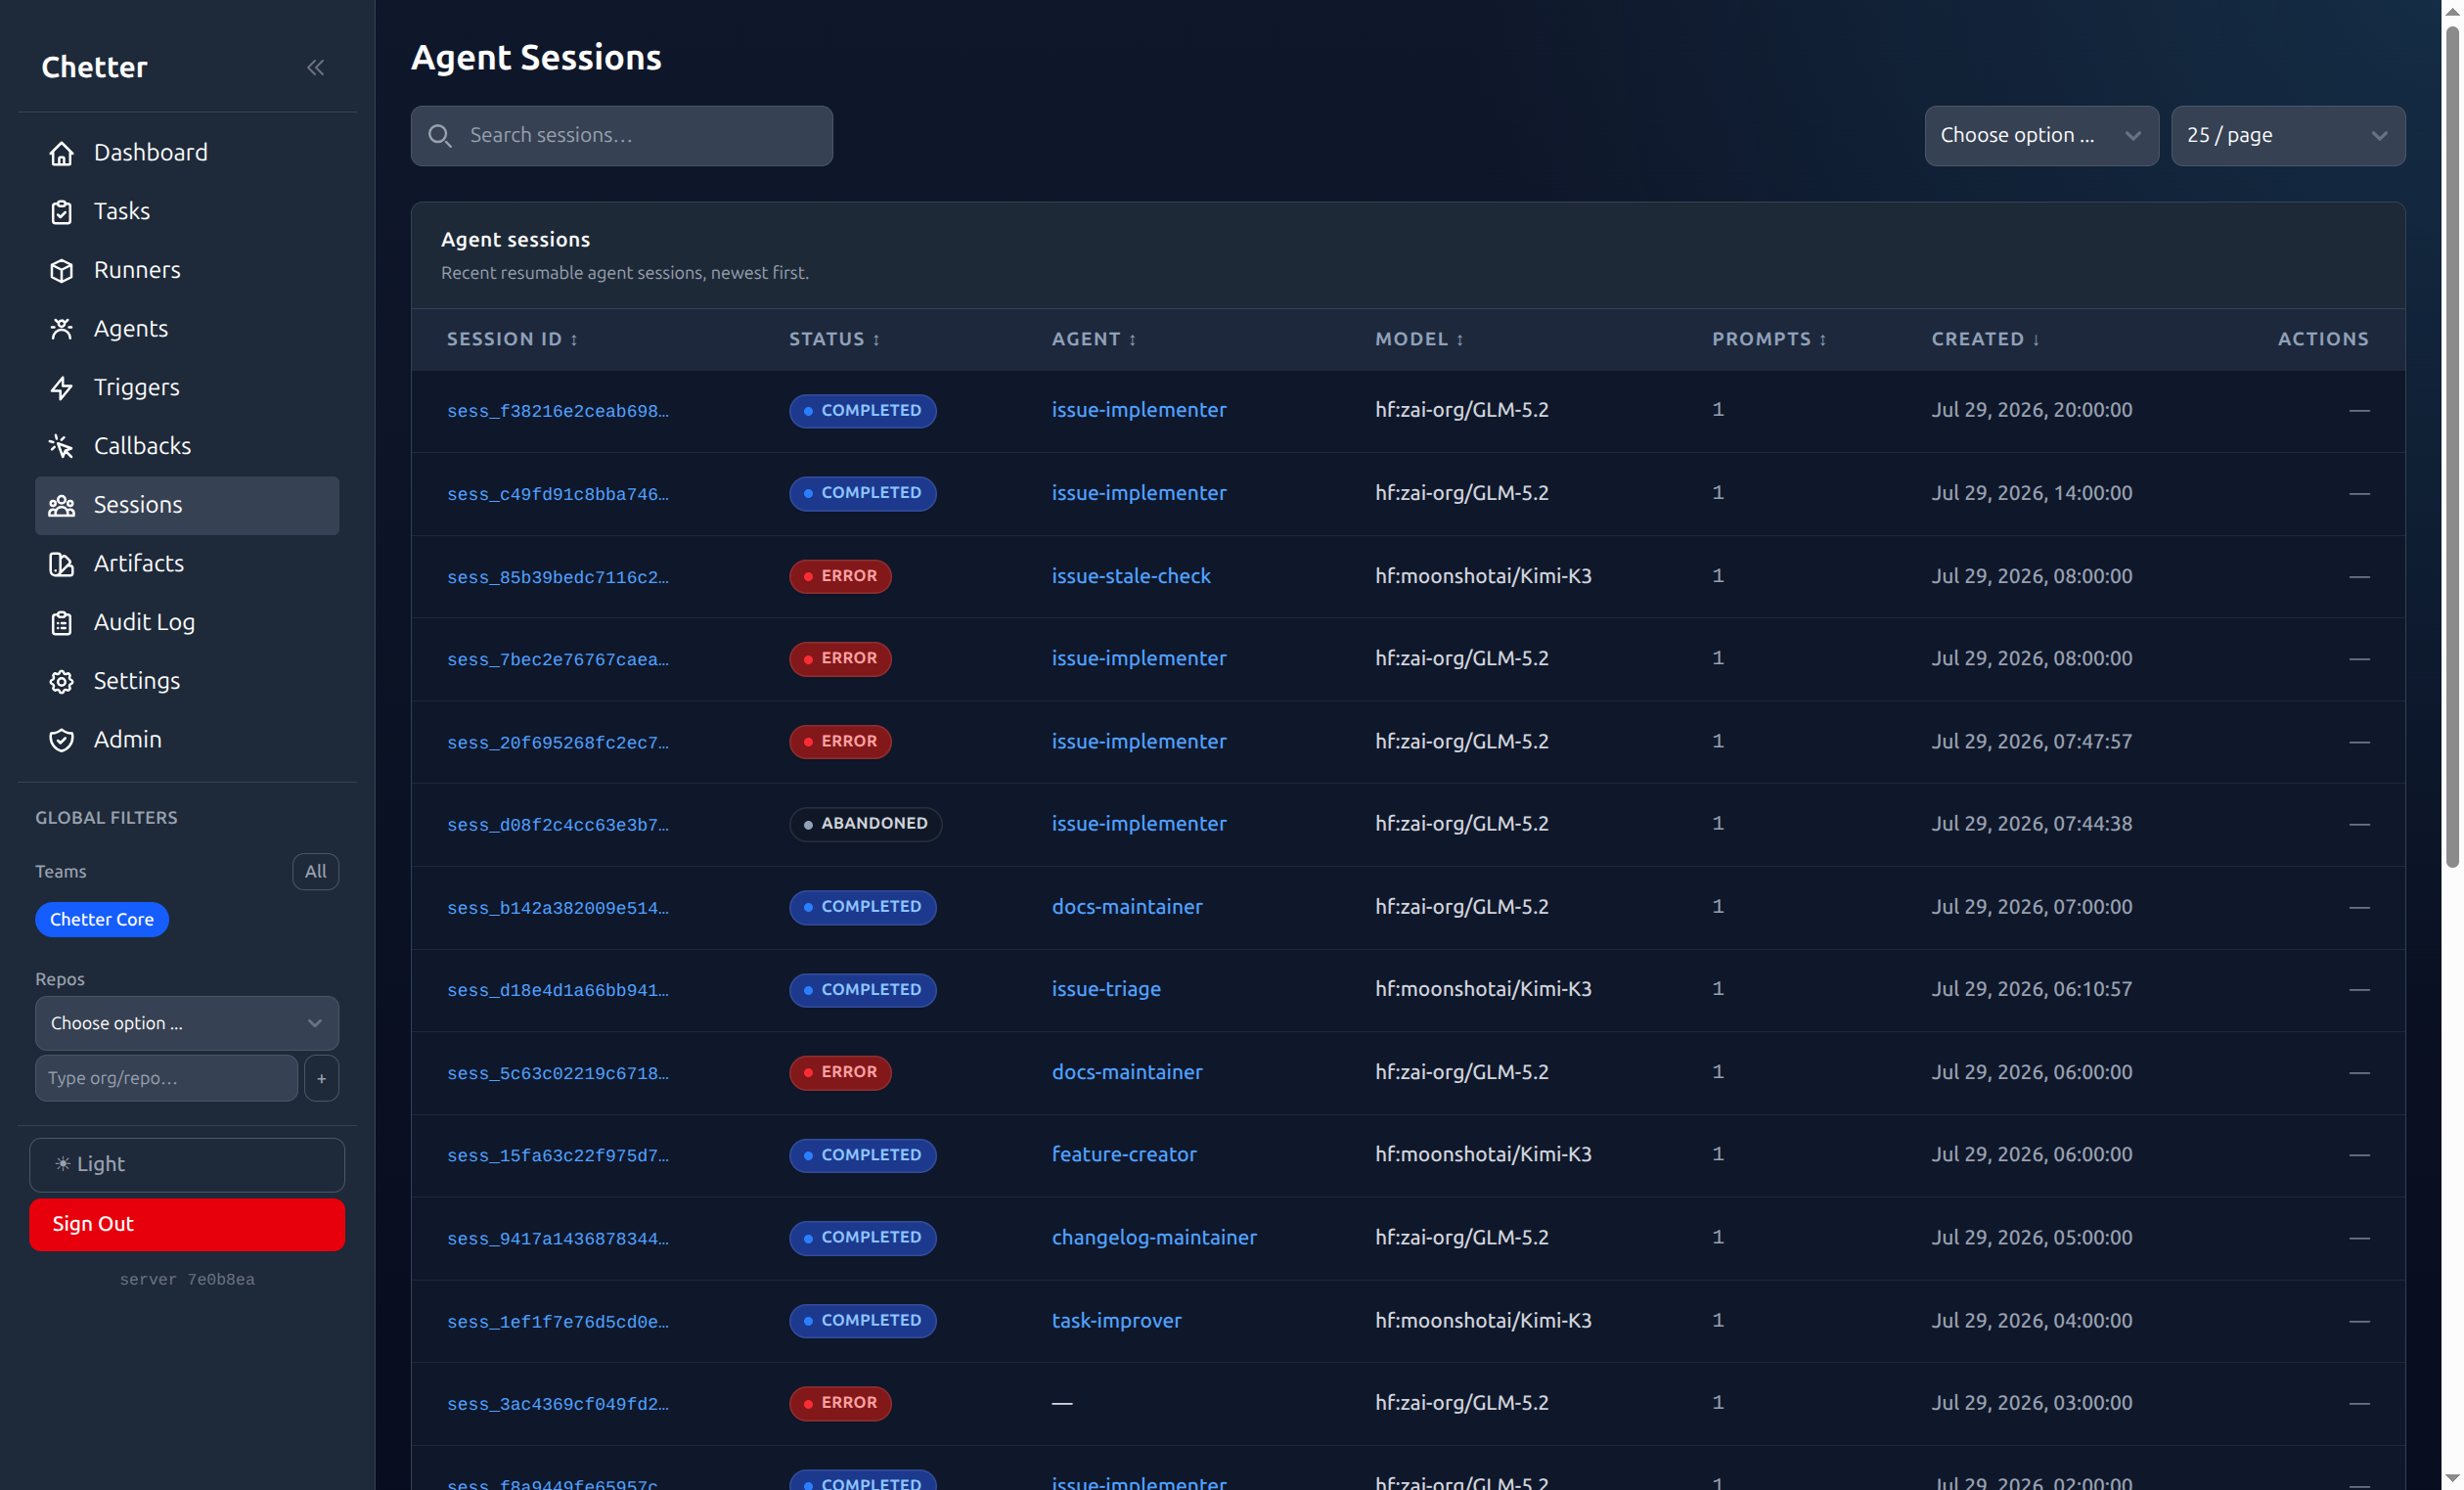Image resolution: width=2464 pixels, height=1490 pixels.
Task: Switch to Light theme
Action: click(187, 1164)
